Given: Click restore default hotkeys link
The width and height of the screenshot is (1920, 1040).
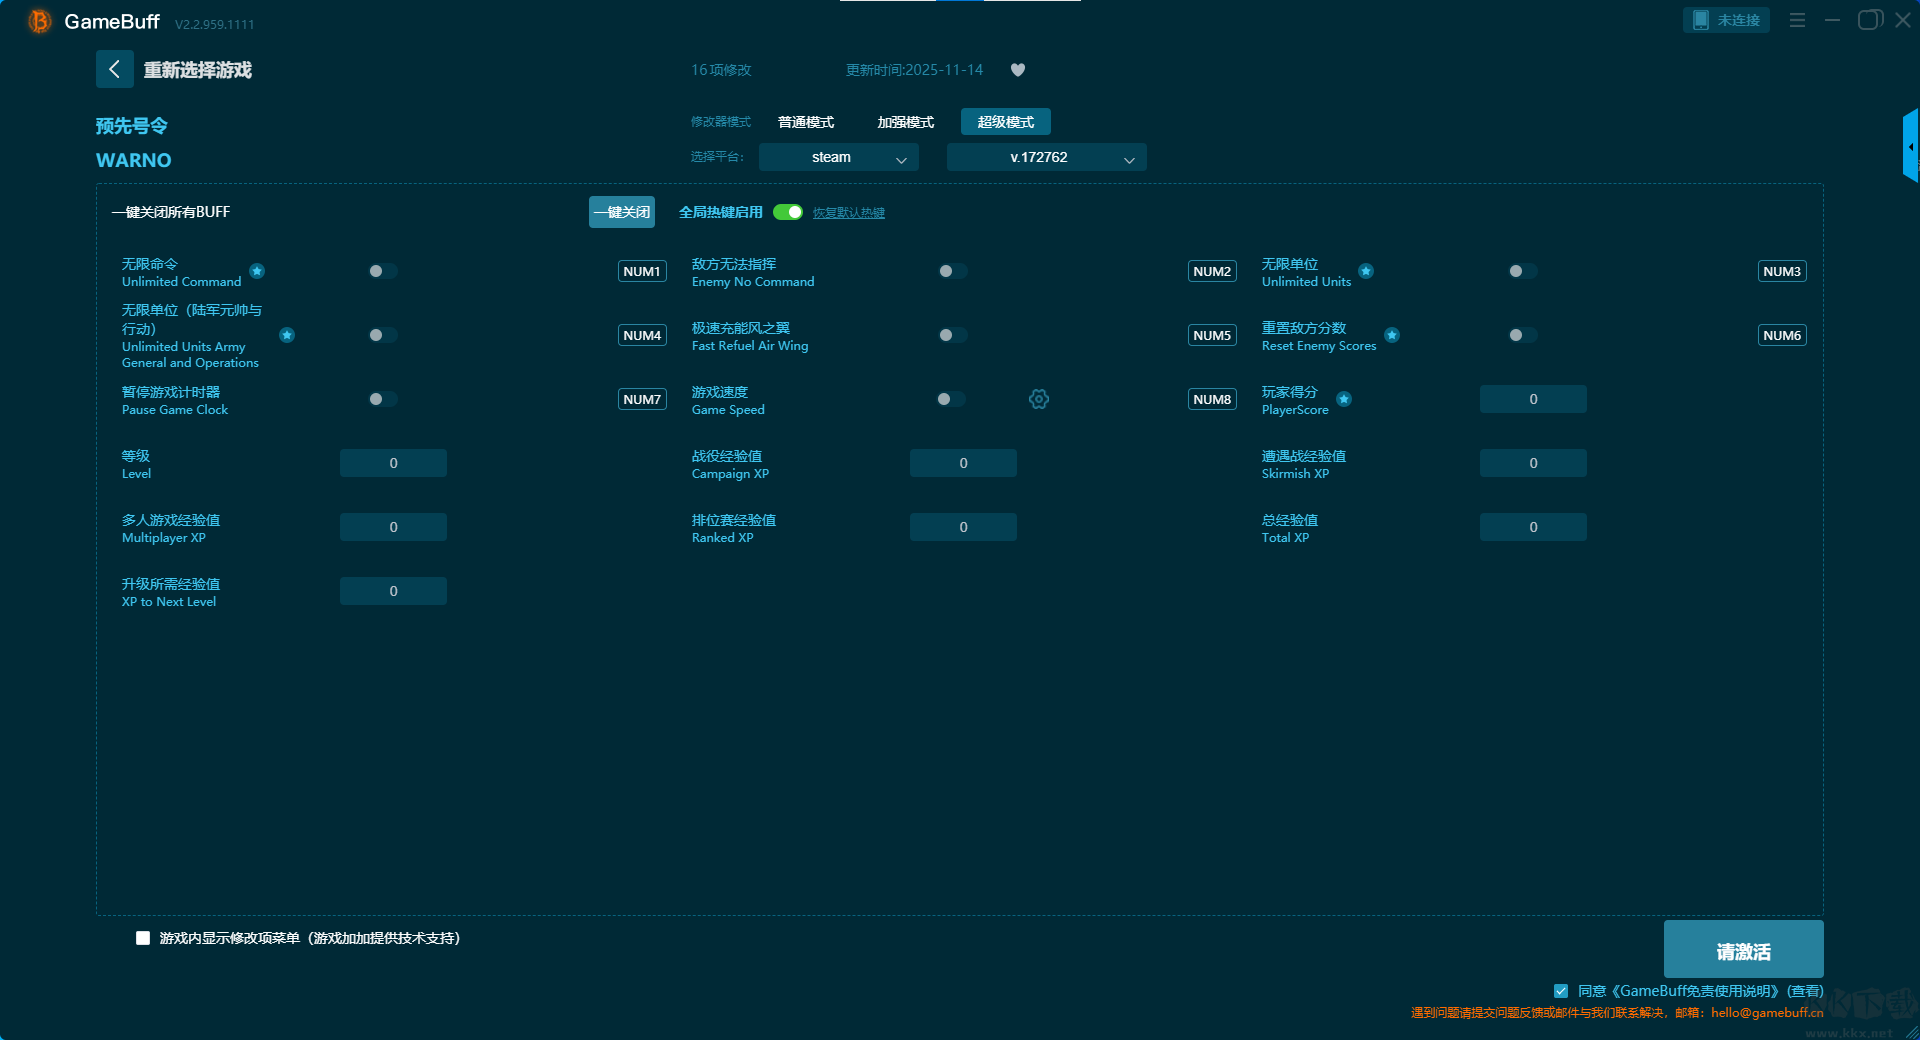Looking at the screenshot, I should pyautogui.click(x=848, y=213).
